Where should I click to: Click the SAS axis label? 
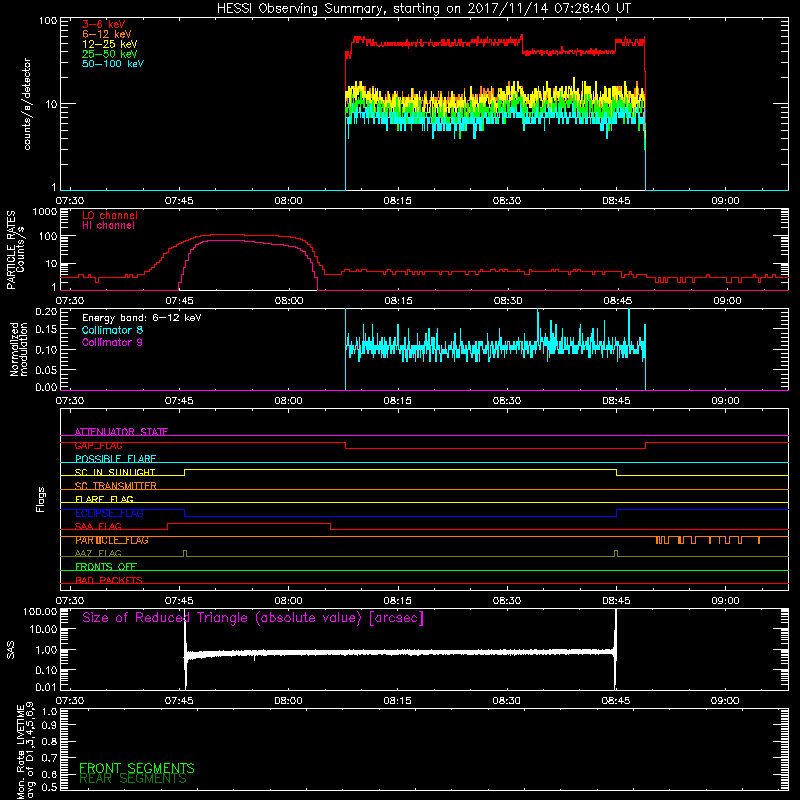tap(10, 650)
